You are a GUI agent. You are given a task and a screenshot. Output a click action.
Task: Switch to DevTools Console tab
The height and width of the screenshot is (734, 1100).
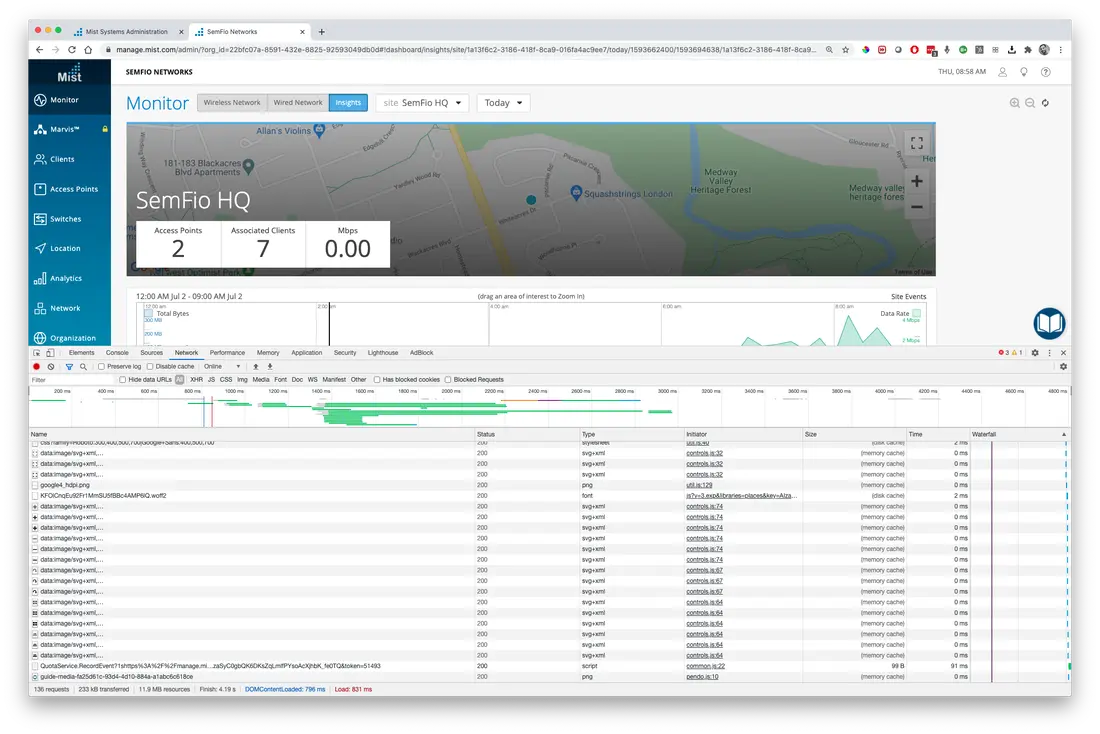(x=117, y=353)
